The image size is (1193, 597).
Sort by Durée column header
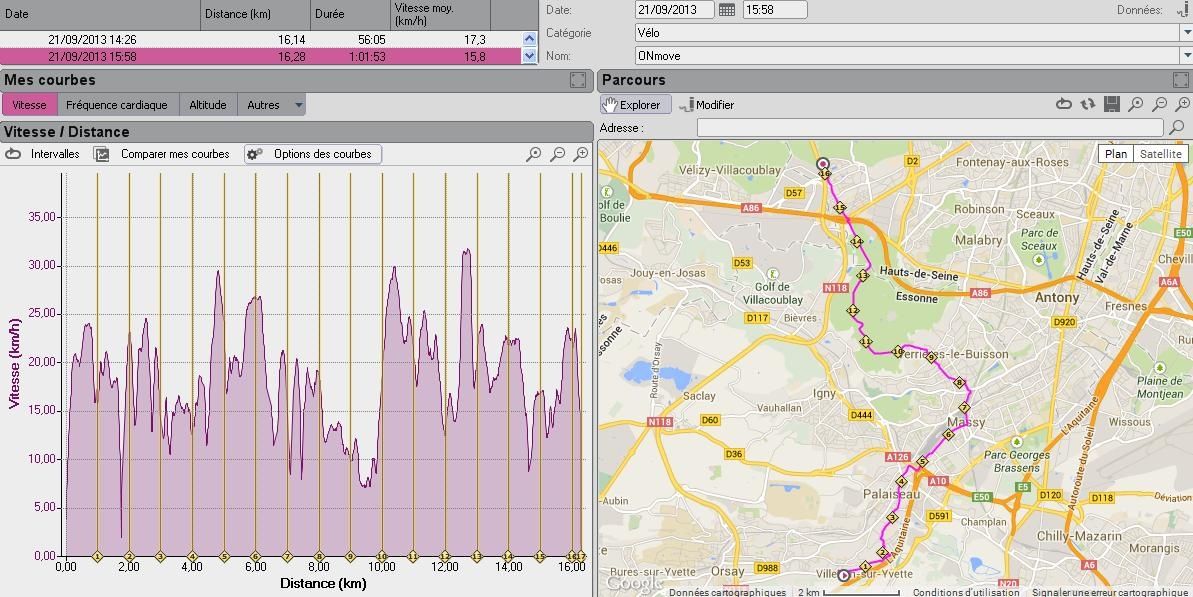[x=351, y=14]
